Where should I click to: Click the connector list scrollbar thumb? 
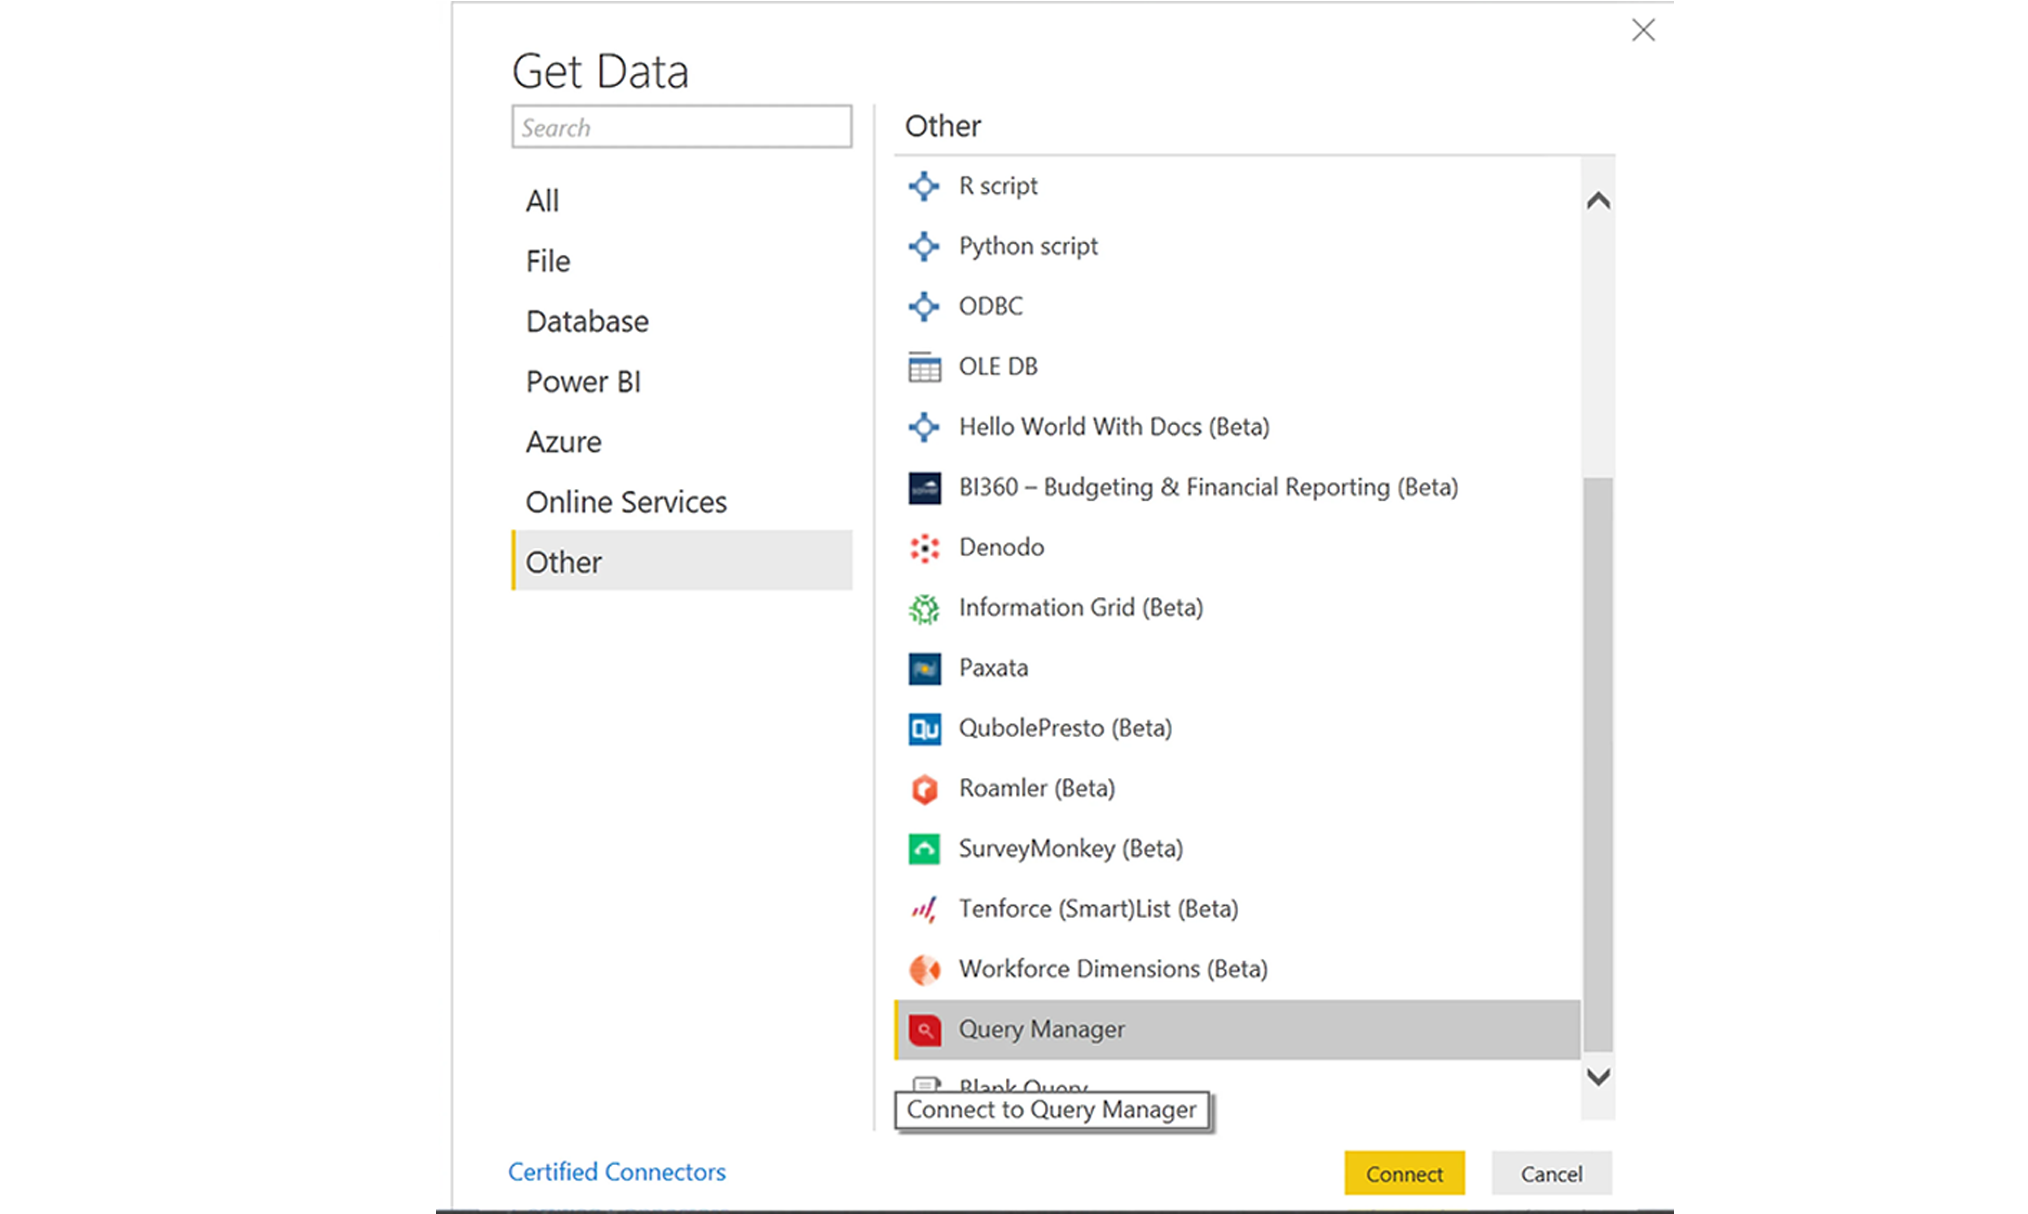point(1598,766)
